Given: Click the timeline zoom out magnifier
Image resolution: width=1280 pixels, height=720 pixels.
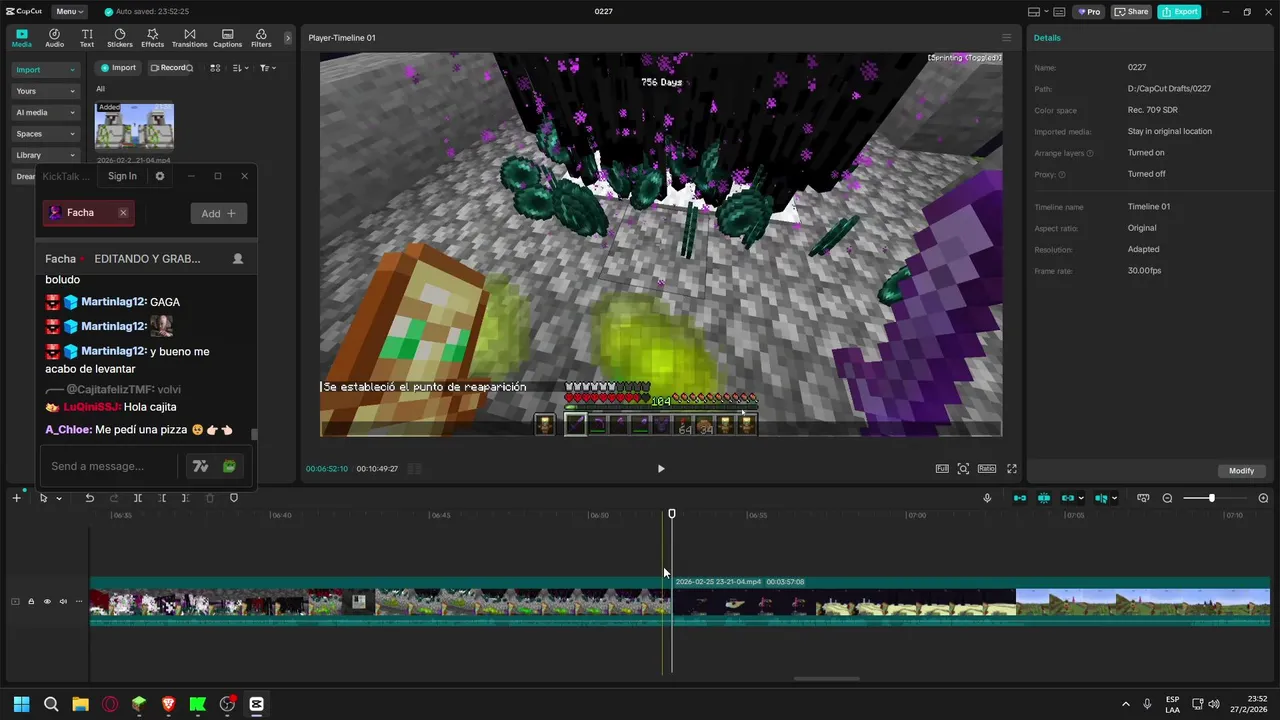Looking at the screenshot, I should point(1167,498).
